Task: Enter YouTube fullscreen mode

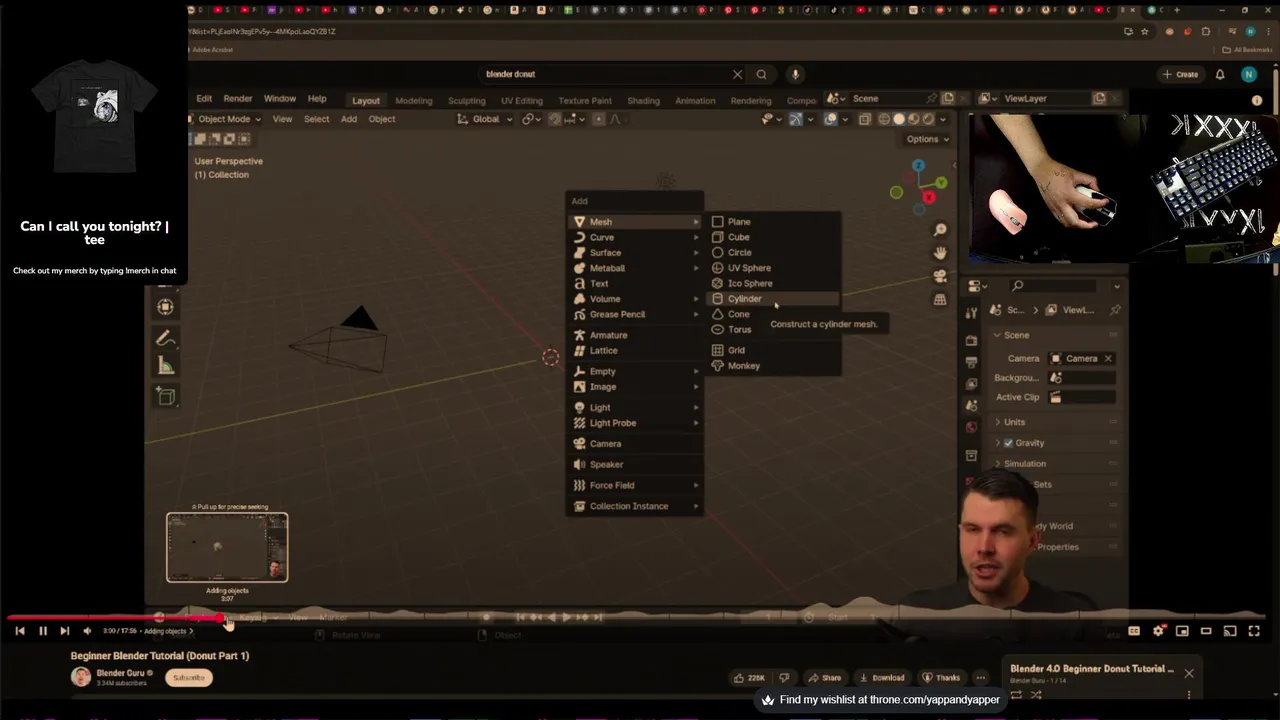Action: click(x=1254, y=631)
